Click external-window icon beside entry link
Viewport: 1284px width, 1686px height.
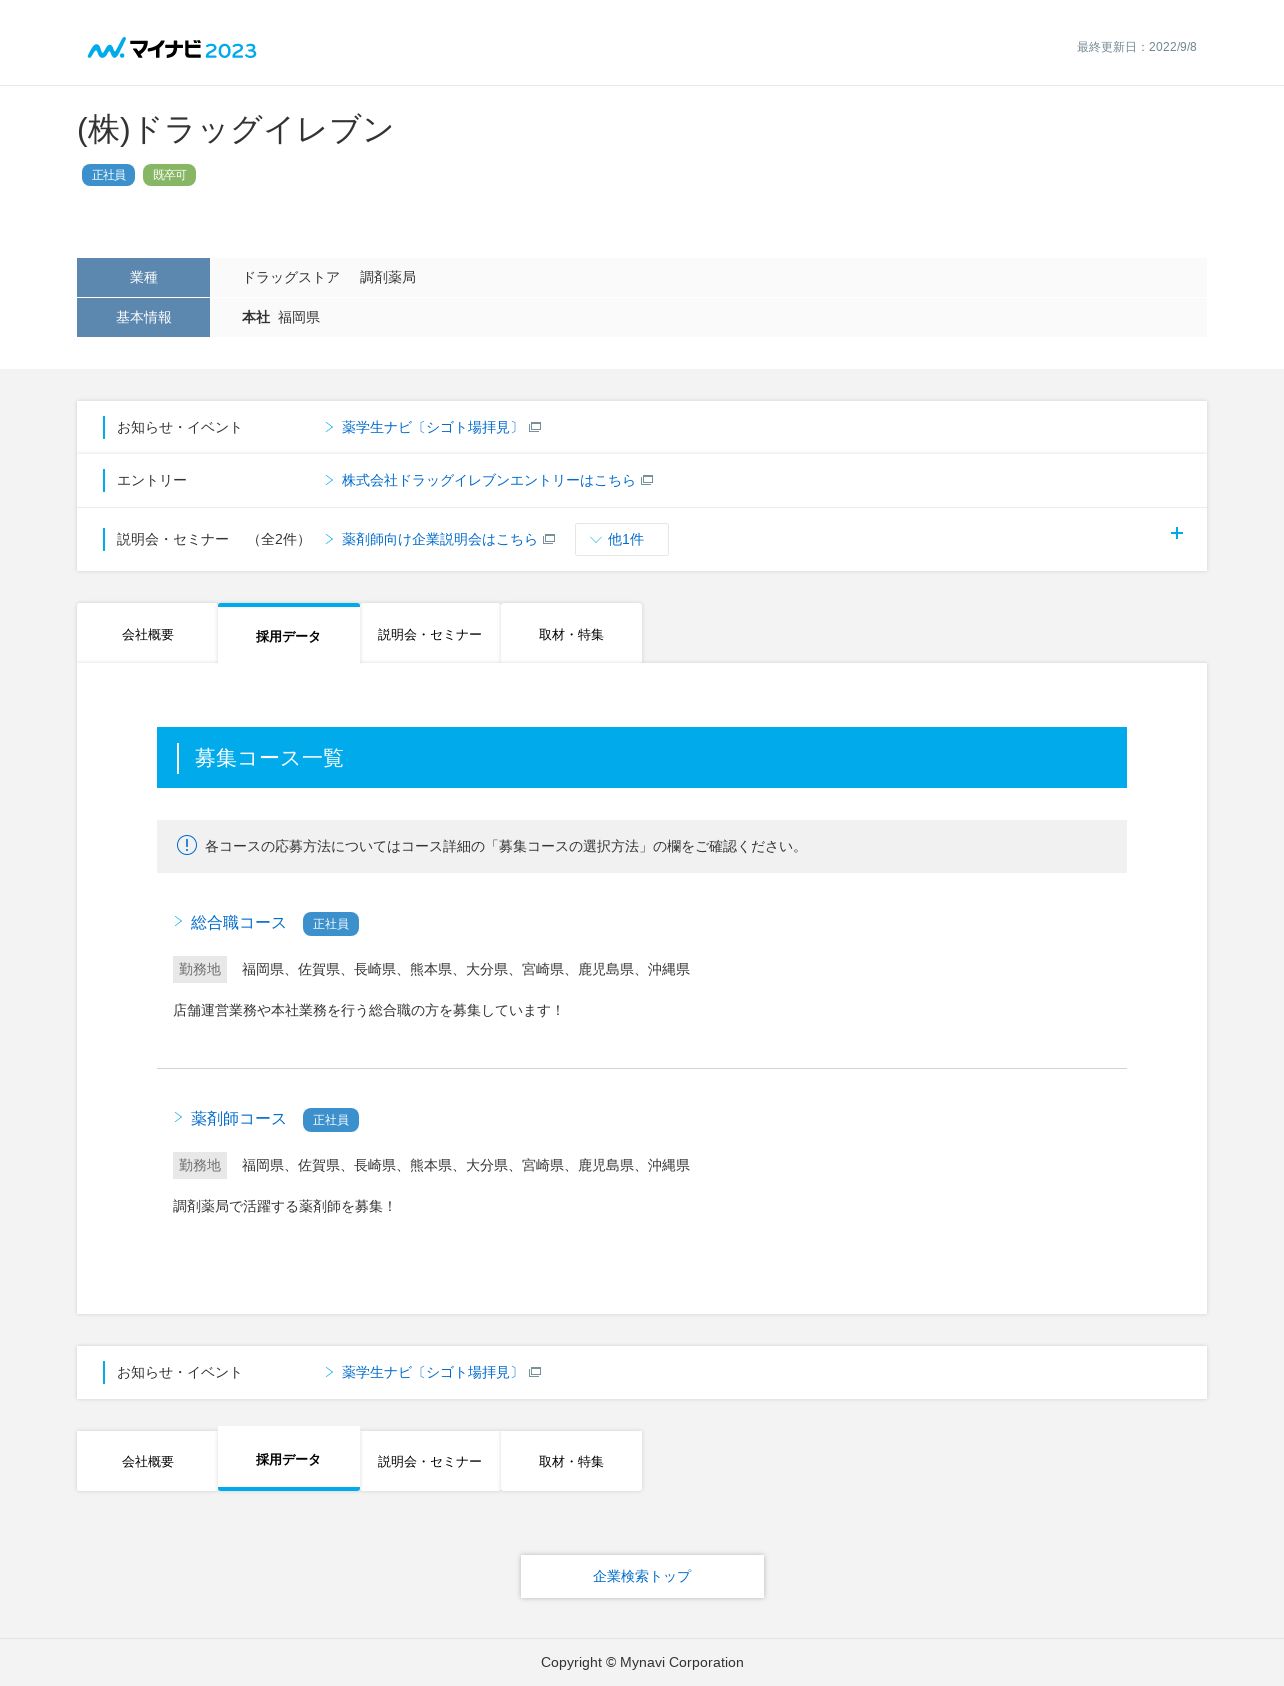coord(647,480)
